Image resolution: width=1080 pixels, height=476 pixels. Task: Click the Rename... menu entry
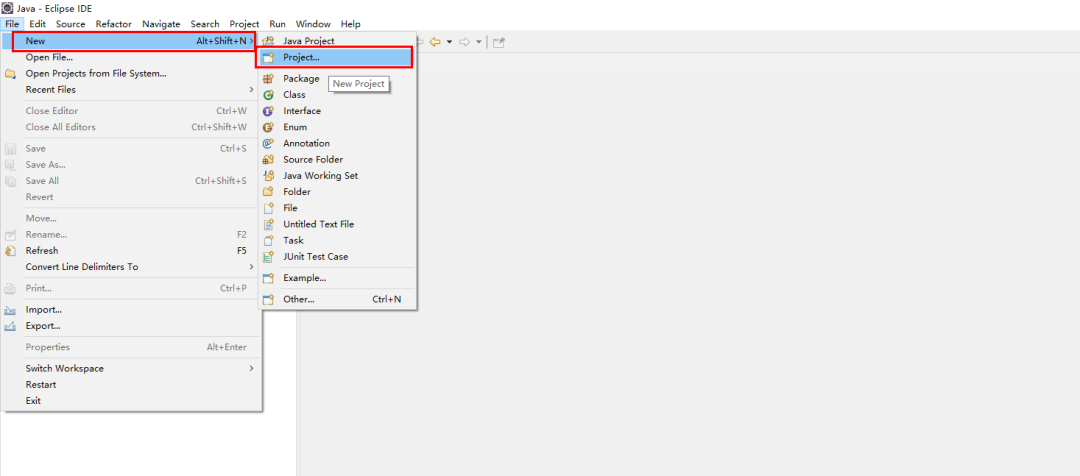click(131, 235)
